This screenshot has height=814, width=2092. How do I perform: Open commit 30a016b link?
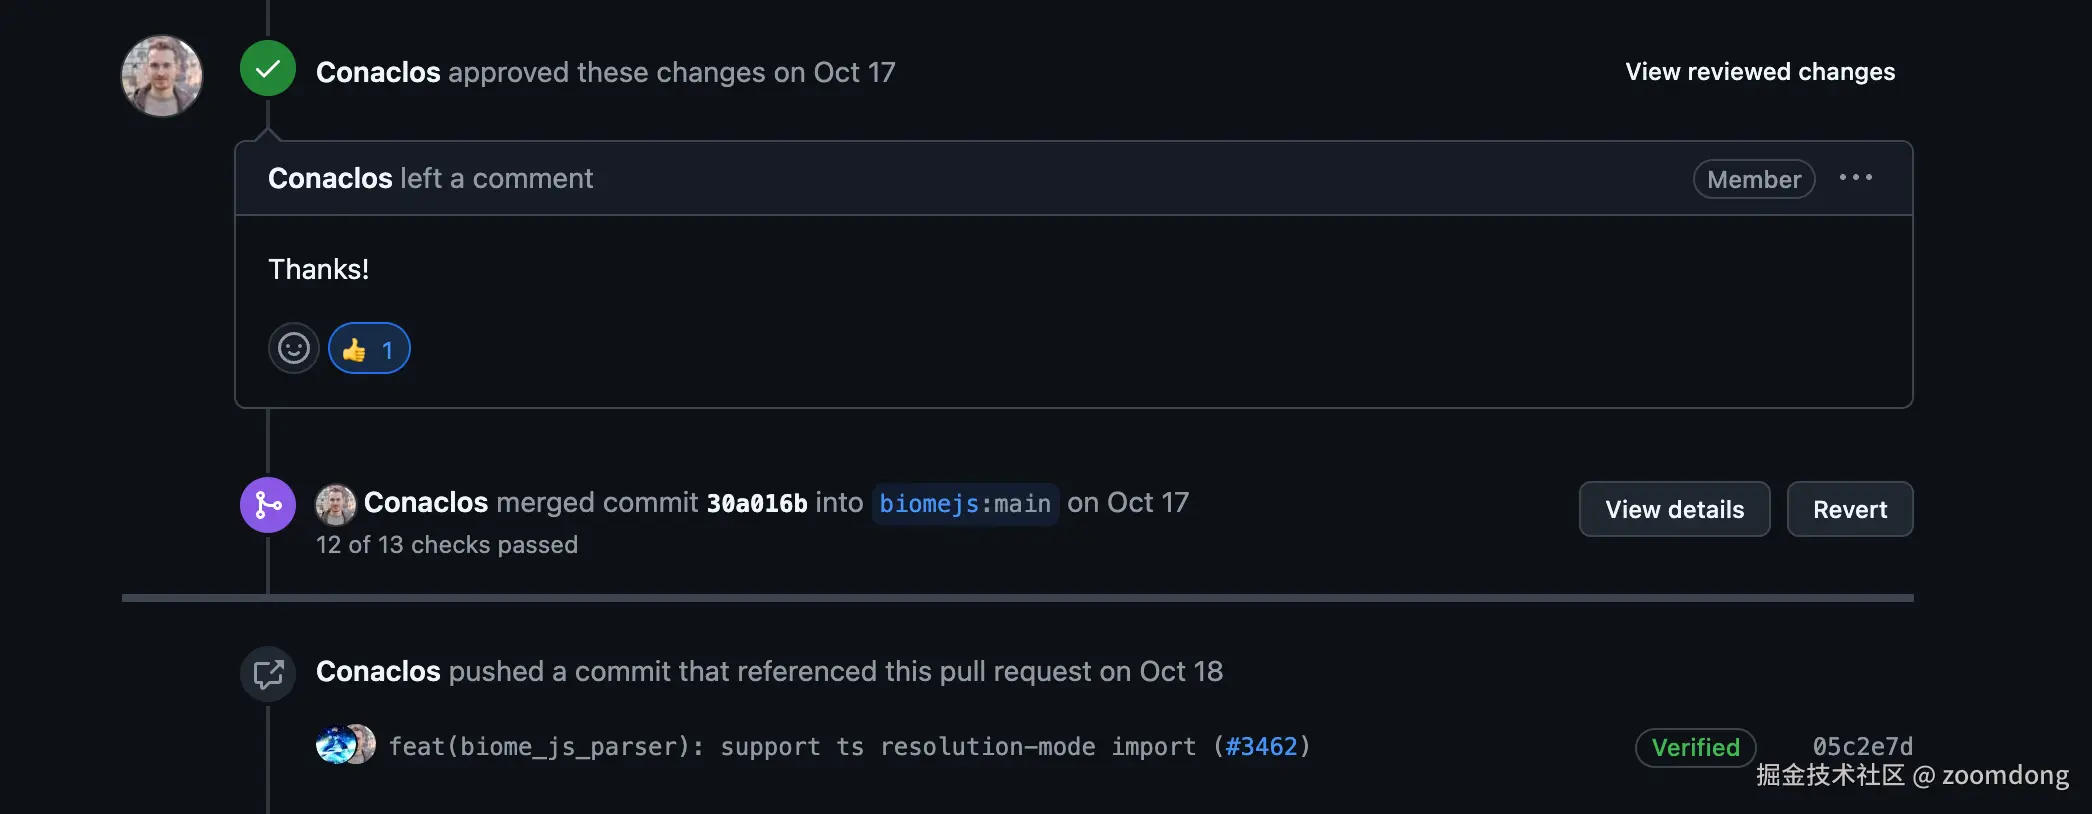[x=756, y=503]
